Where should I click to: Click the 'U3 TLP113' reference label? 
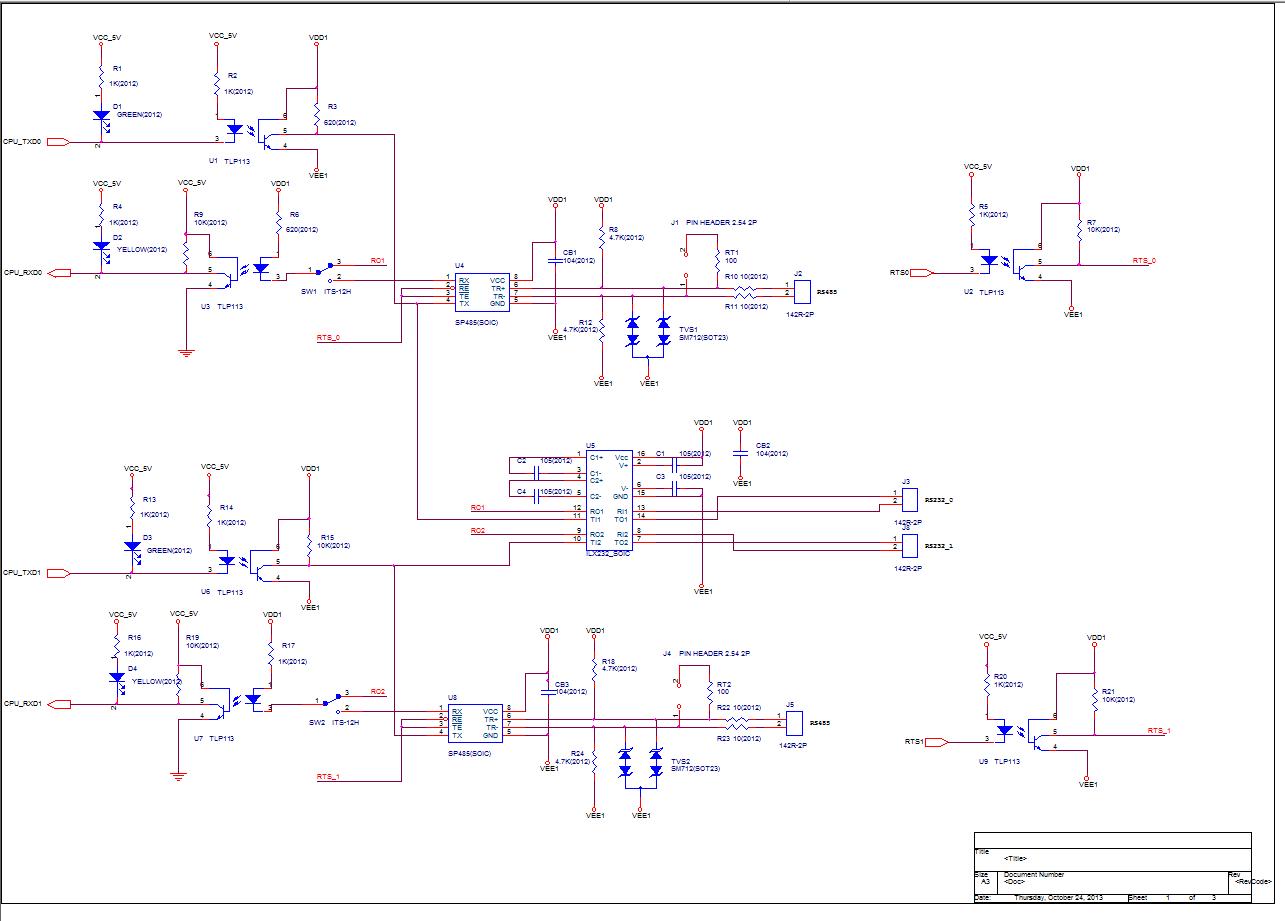[222, 307]
